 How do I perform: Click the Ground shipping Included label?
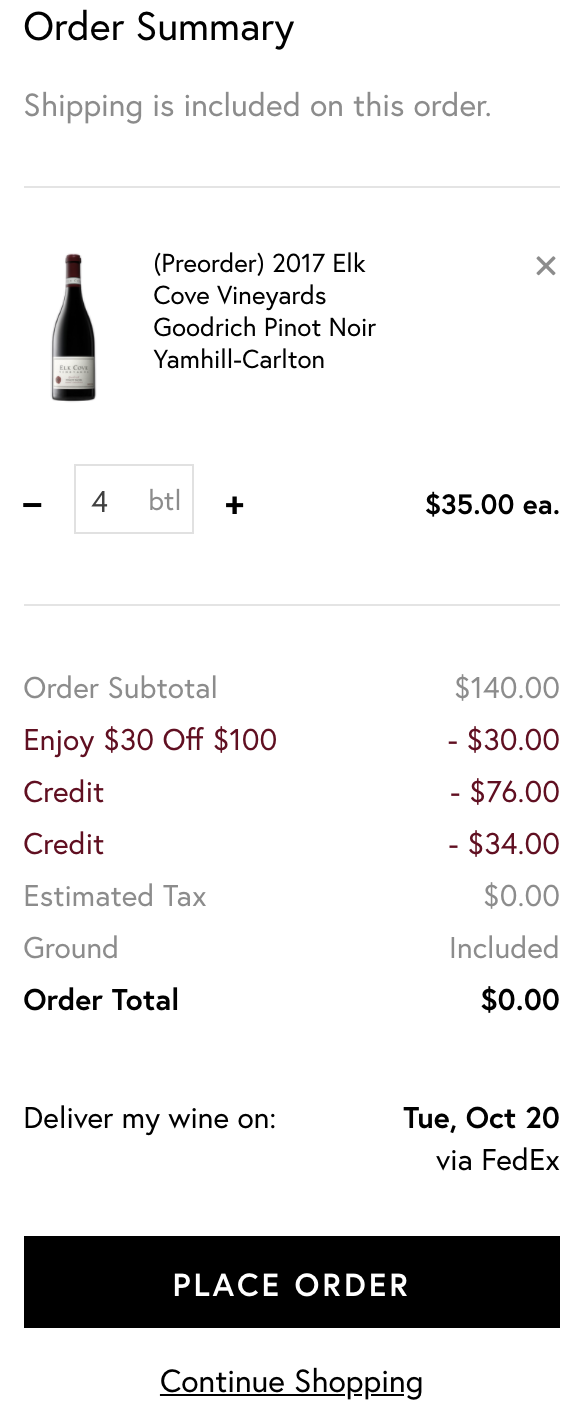pos(504,948)
